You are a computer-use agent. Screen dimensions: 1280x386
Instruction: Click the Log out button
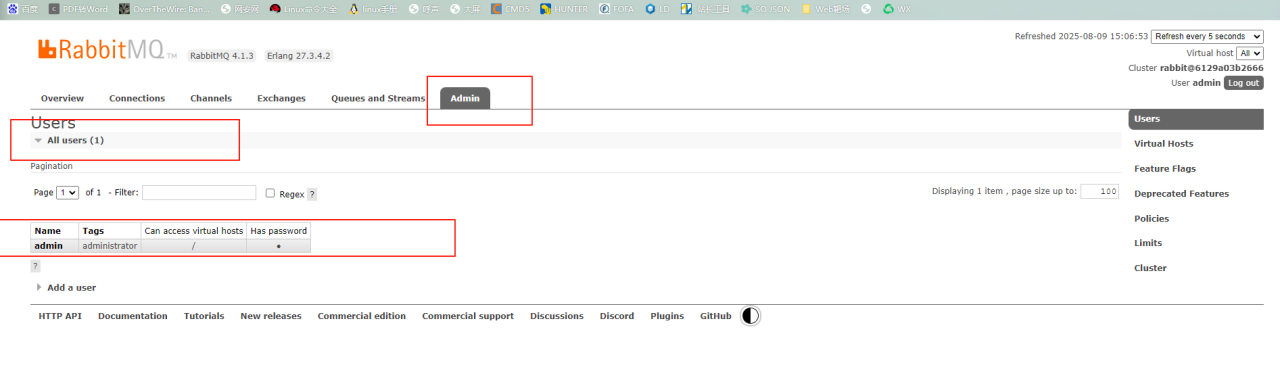tap(1244, 83)
